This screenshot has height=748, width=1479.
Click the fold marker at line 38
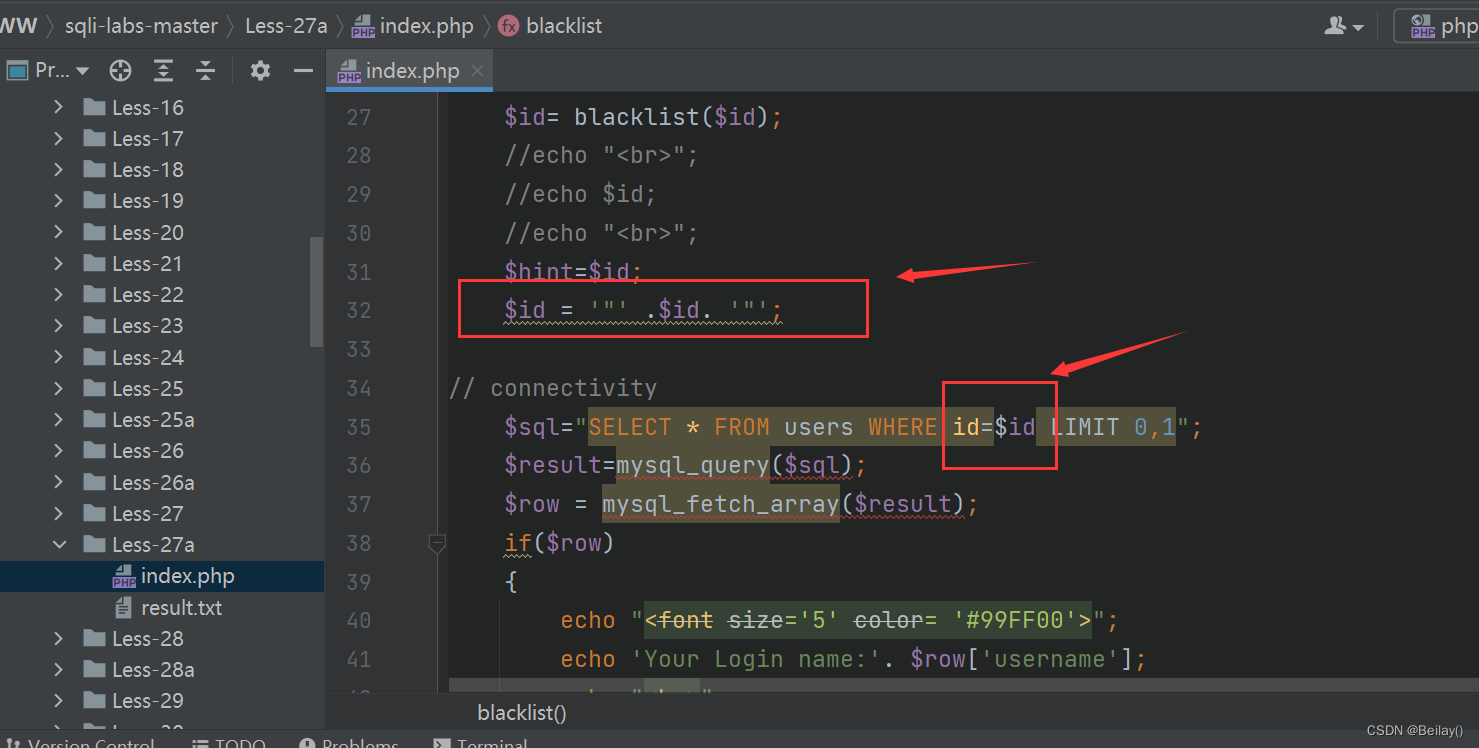437,543
